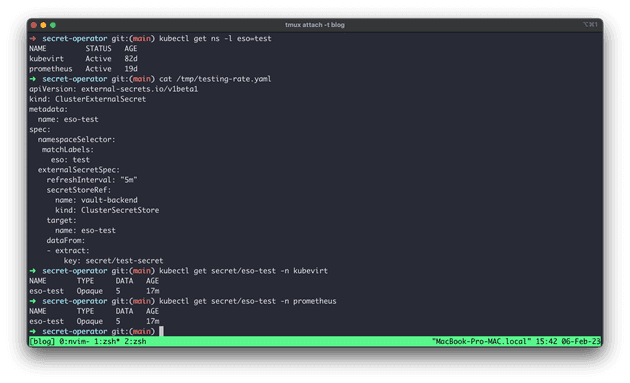Click the prometheus namespace row name
The width and height of the screenshot is (630, 383).
pos(51,69)
